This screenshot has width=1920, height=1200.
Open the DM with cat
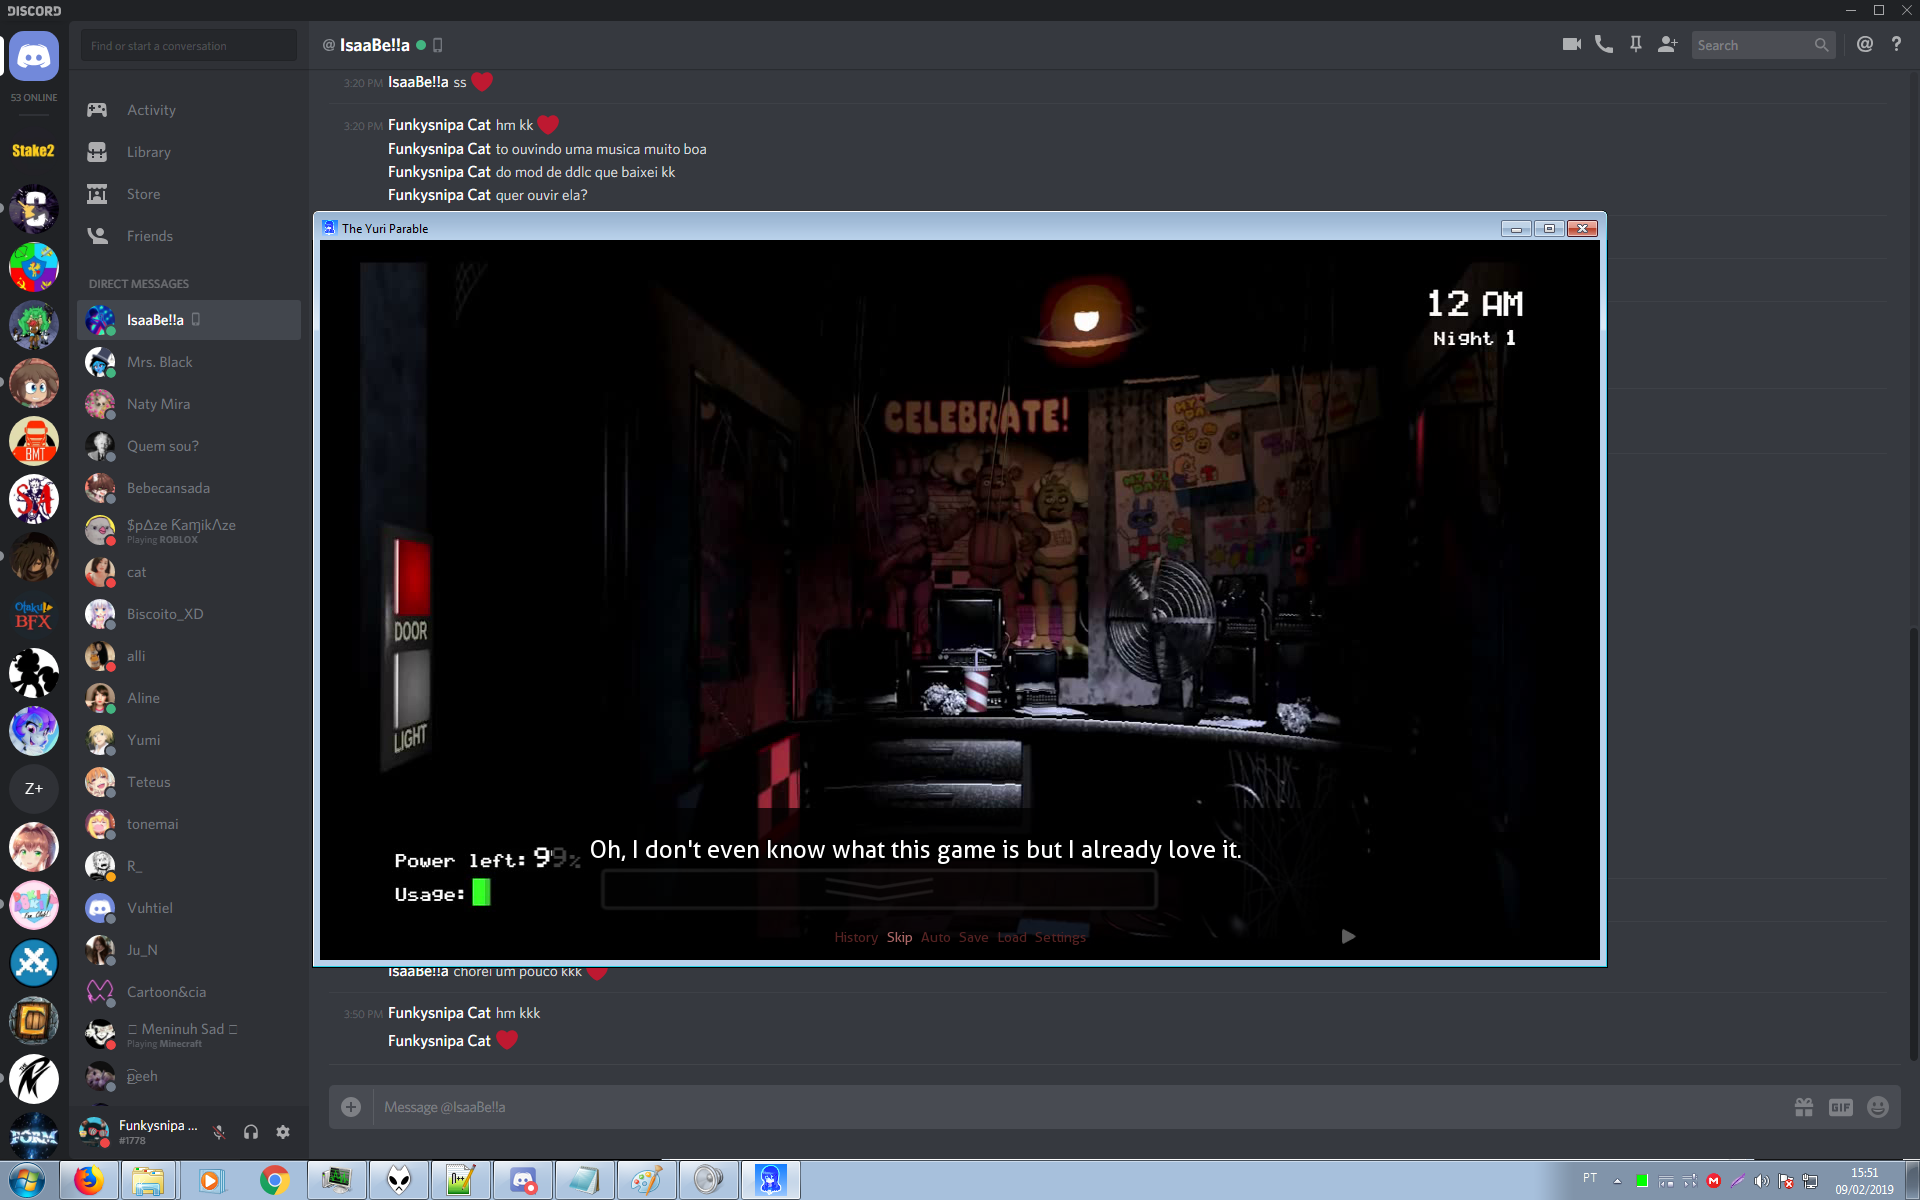(189, 572)
